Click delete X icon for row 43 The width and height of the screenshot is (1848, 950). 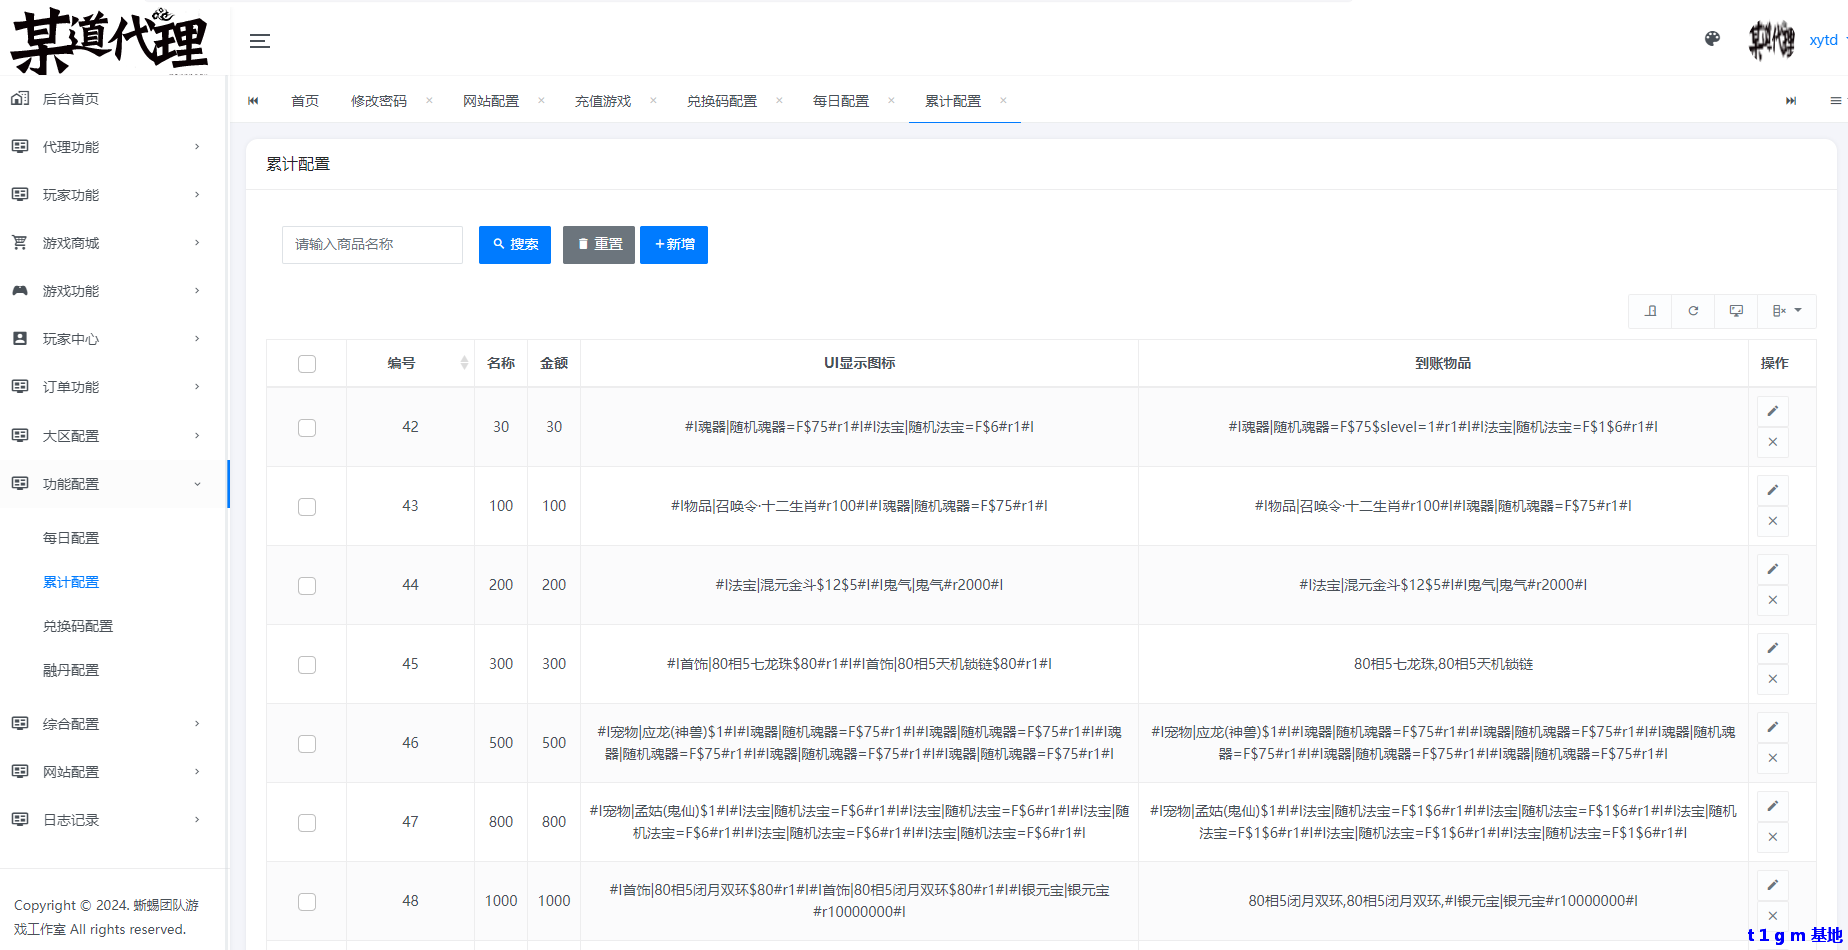(x=1772, y=521)
